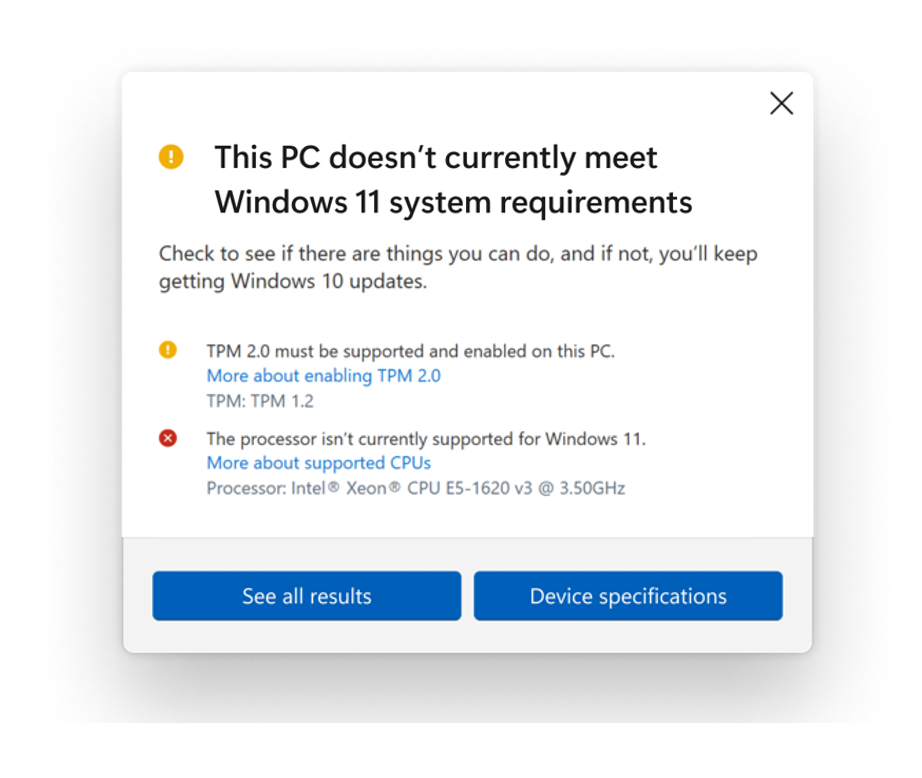This screenshot has width=922, height=778.
Task: Close the Windows 11 requirements dialog
Action: [x=781, y=103]
